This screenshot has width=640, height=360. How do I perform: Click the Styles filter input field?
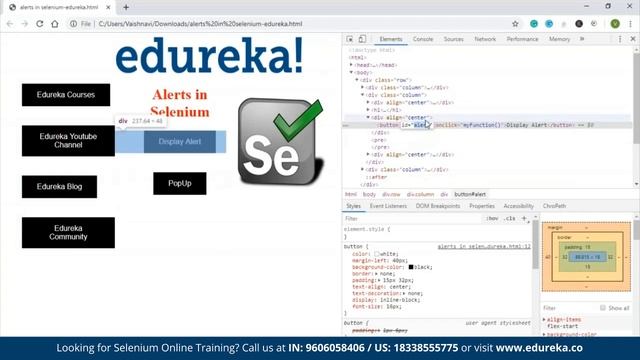tap(412, 218)
